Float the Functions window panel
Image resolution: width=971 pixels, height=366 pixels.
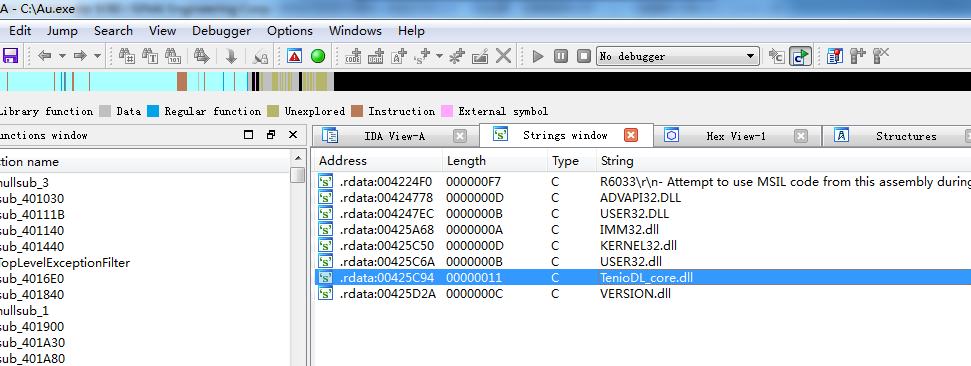(x=271, y=135)
